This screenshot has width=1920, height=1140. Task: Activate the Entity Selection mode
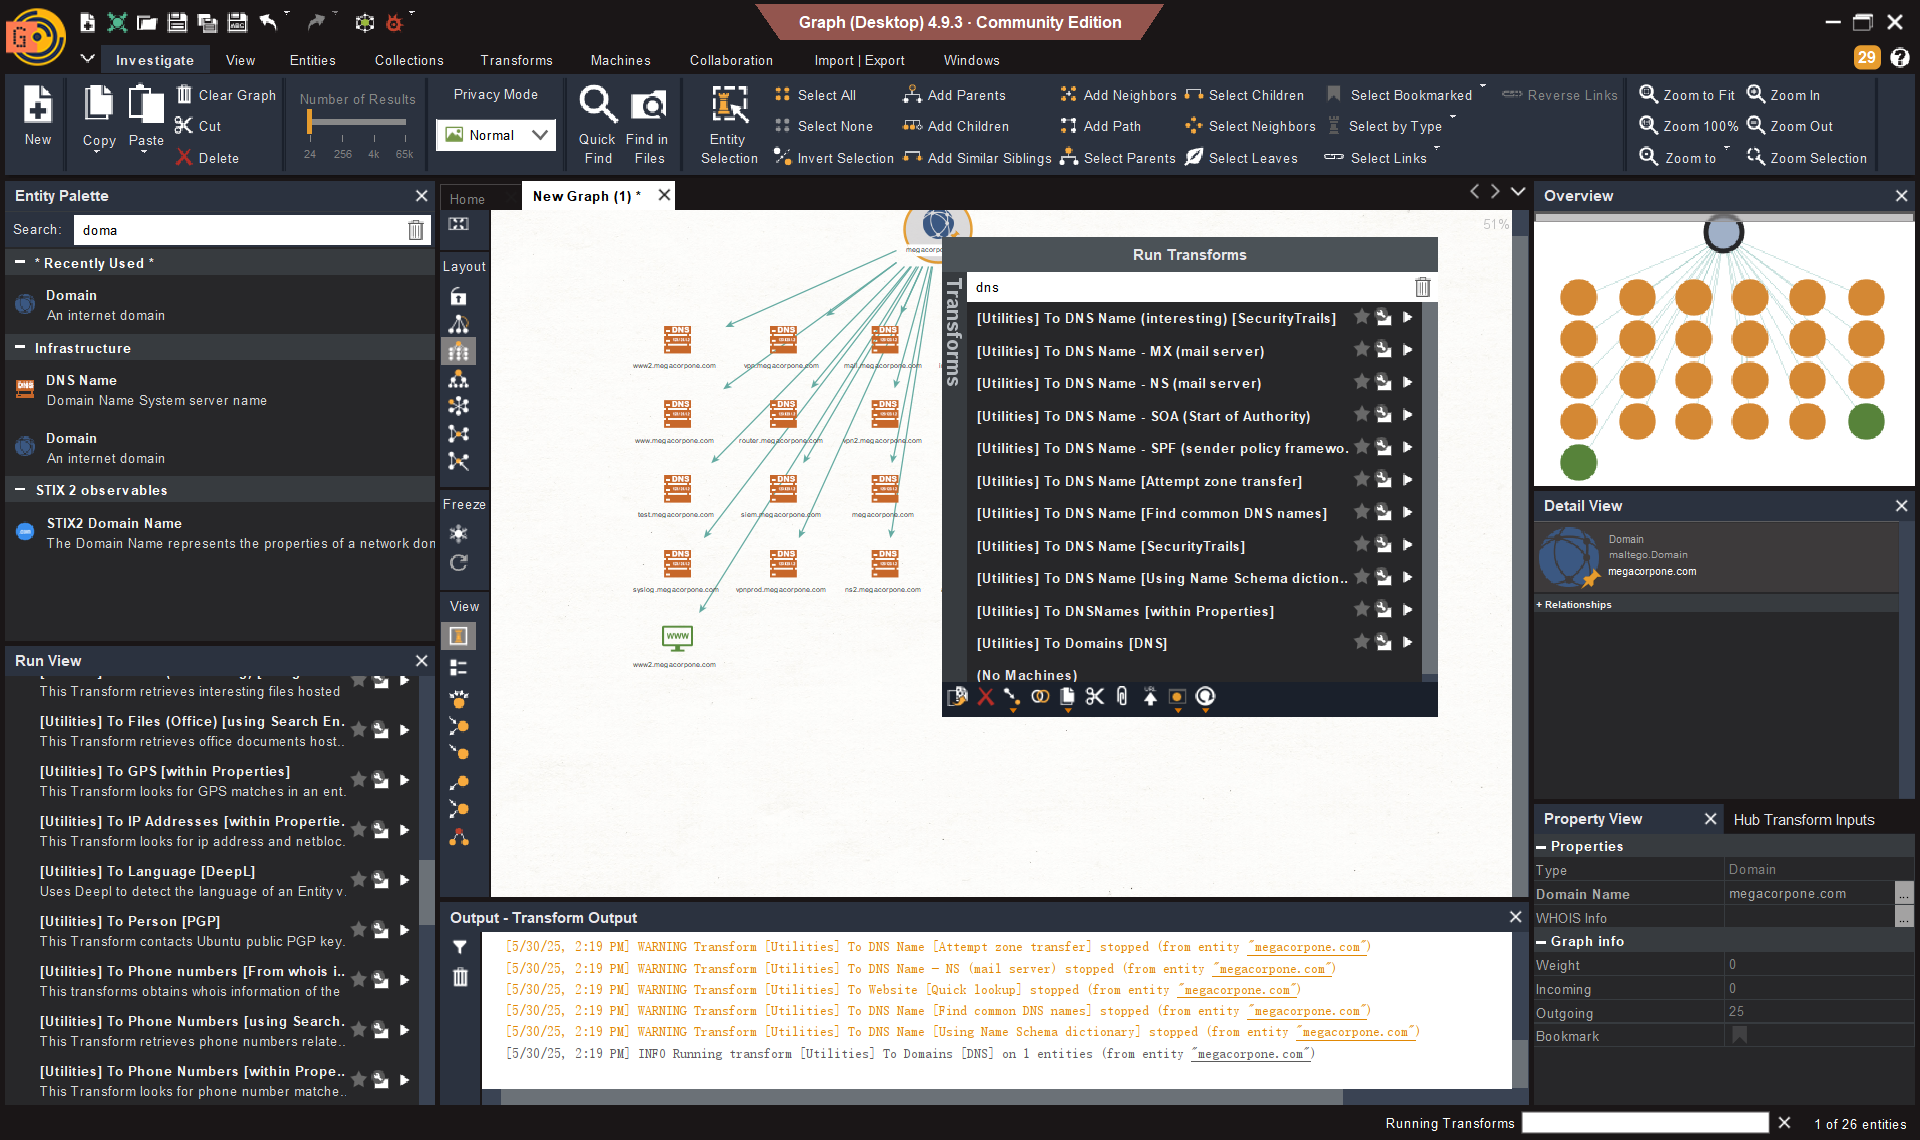coord(729,124)
